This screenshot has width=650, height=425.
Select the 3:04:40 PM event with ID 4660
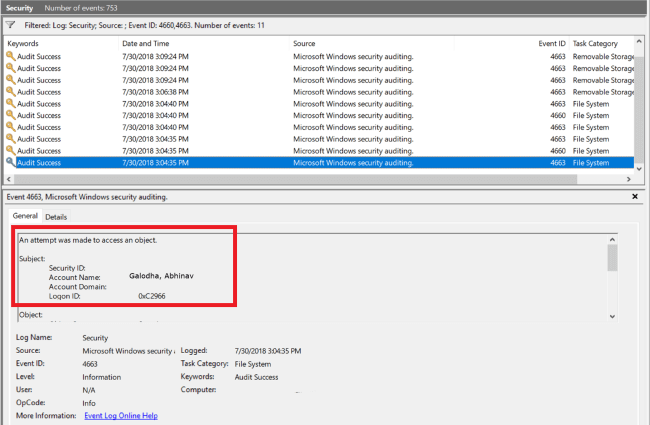pos(319,115)
